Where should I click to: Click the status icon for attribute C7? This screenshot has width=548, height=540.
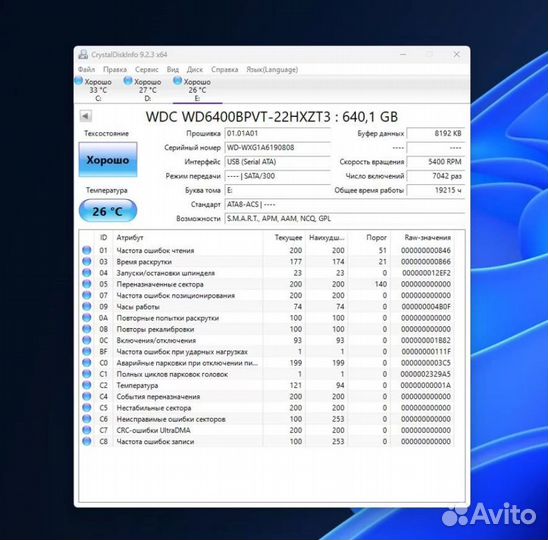point(87,430)
